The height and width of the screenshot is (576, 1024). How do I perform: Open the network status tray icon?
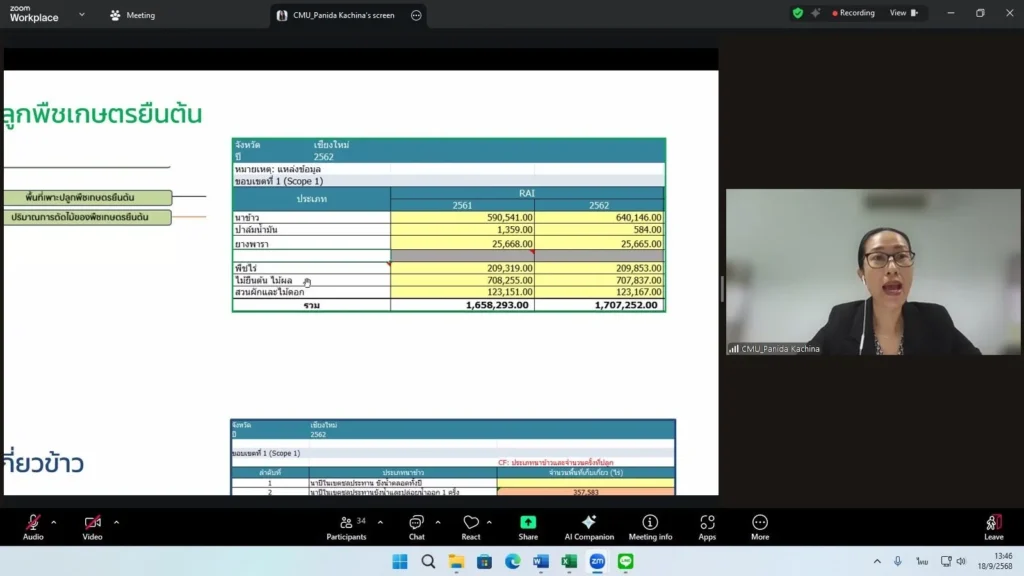tap(946, 561)
